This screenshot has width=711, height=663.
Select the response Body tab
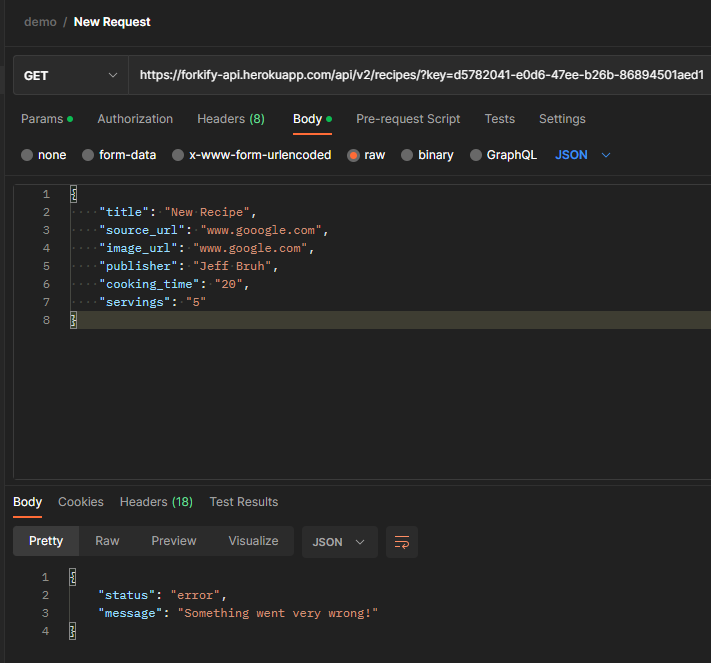click(x=27, y=502)
